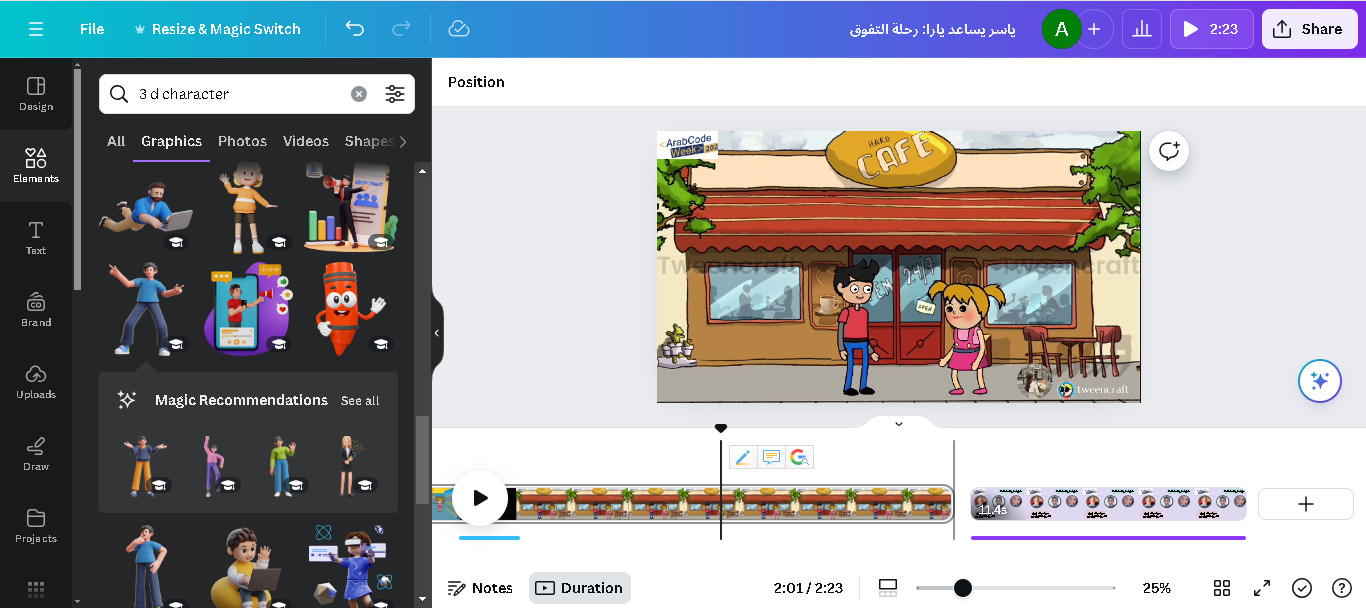Collapse the side panel handle
Viewport: 1366px width, 608px height.
437,333
